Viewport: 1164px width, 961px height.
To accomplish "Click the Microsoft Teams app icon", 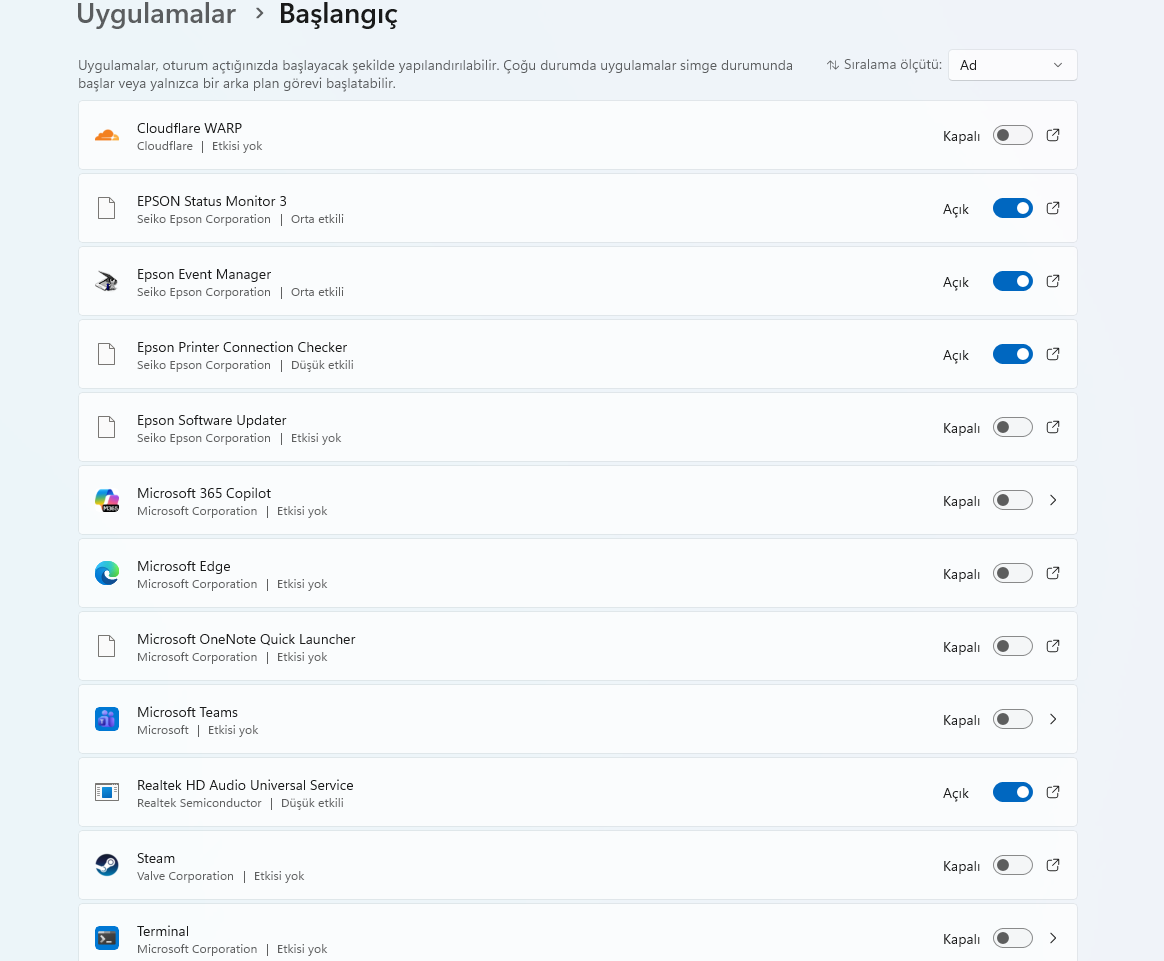I will 107,720.
